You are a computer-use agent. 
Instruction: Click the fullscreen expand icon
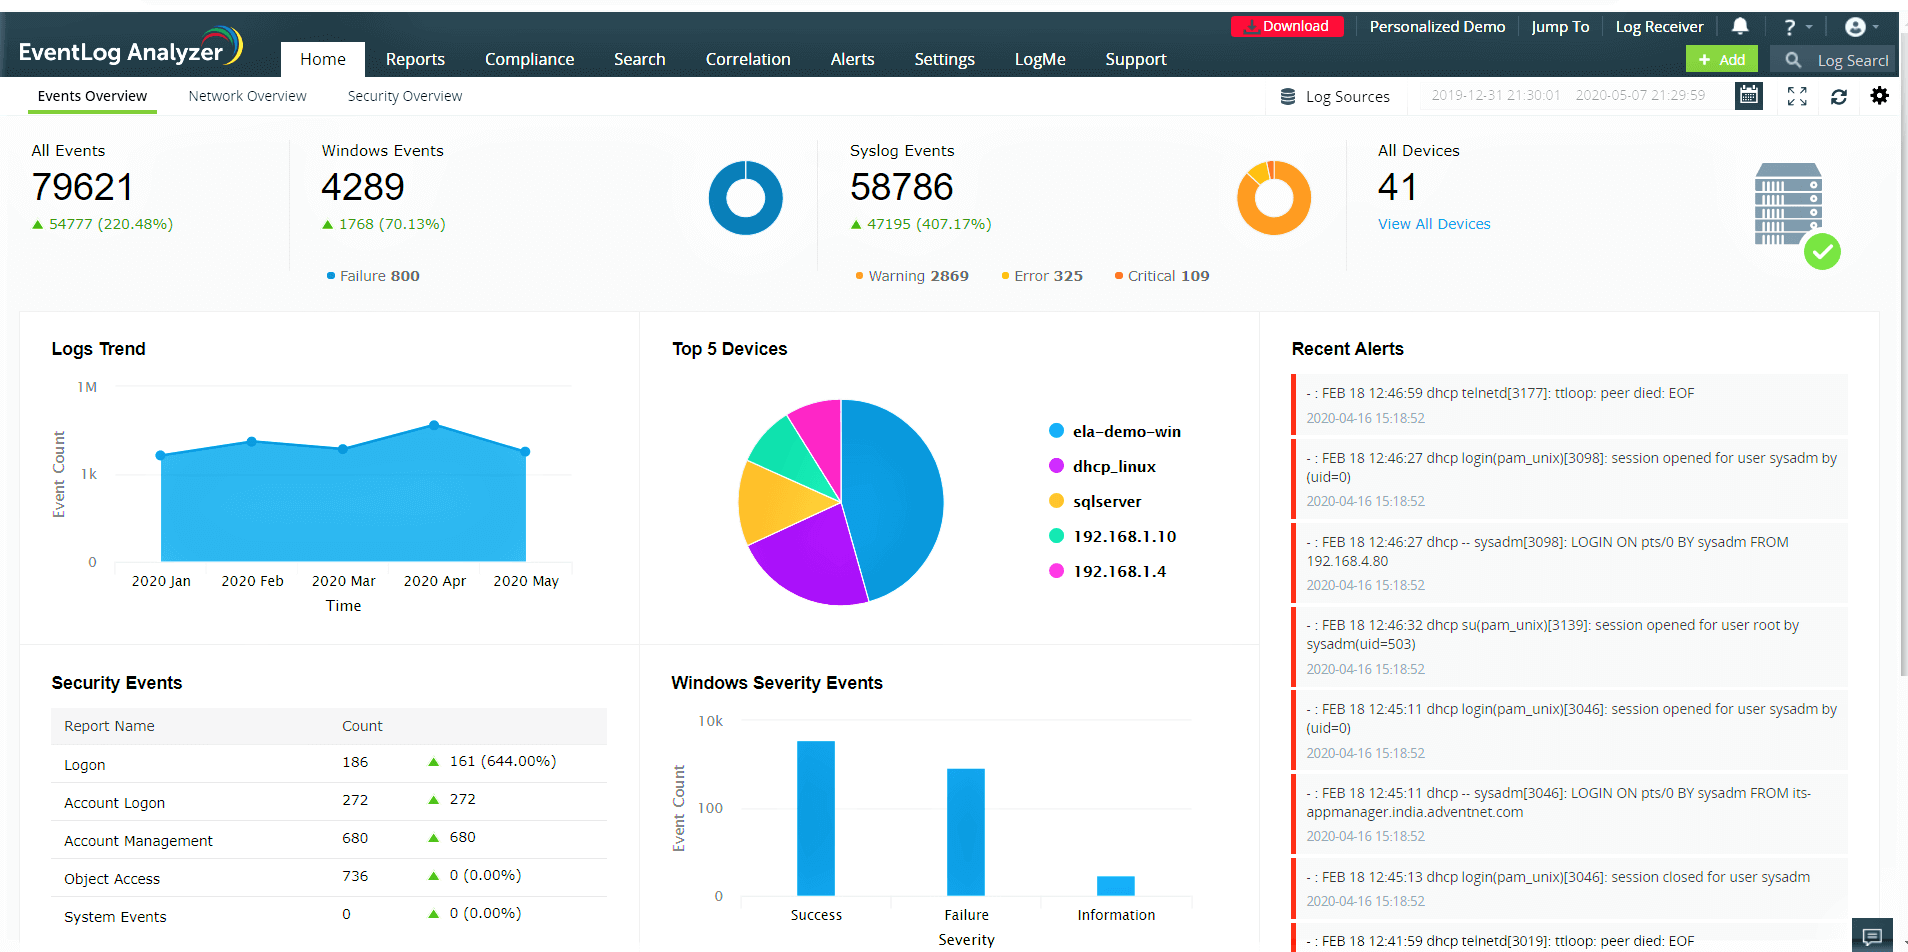point(1796,96)
